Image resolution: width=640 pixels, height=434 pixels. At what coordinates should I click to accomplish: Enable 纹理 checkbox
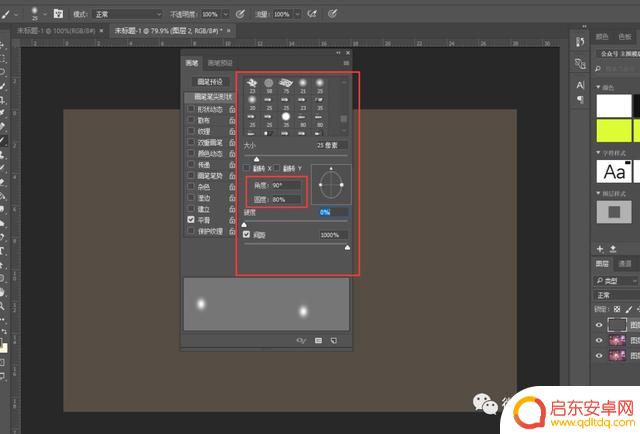coord(191,131)
